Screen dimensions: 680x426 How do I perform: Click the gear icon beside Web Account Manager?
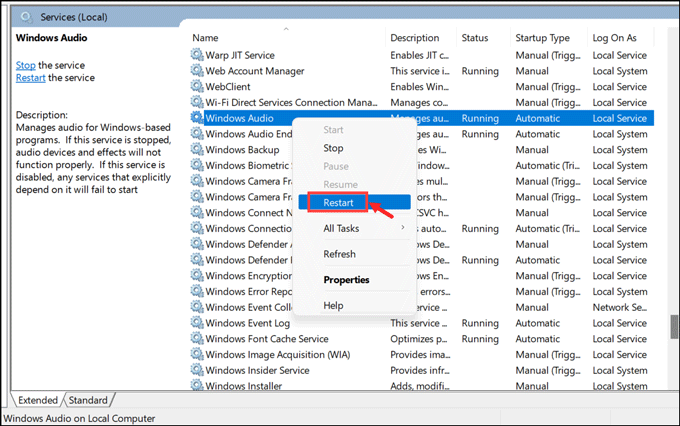click(x=197, y=70)
